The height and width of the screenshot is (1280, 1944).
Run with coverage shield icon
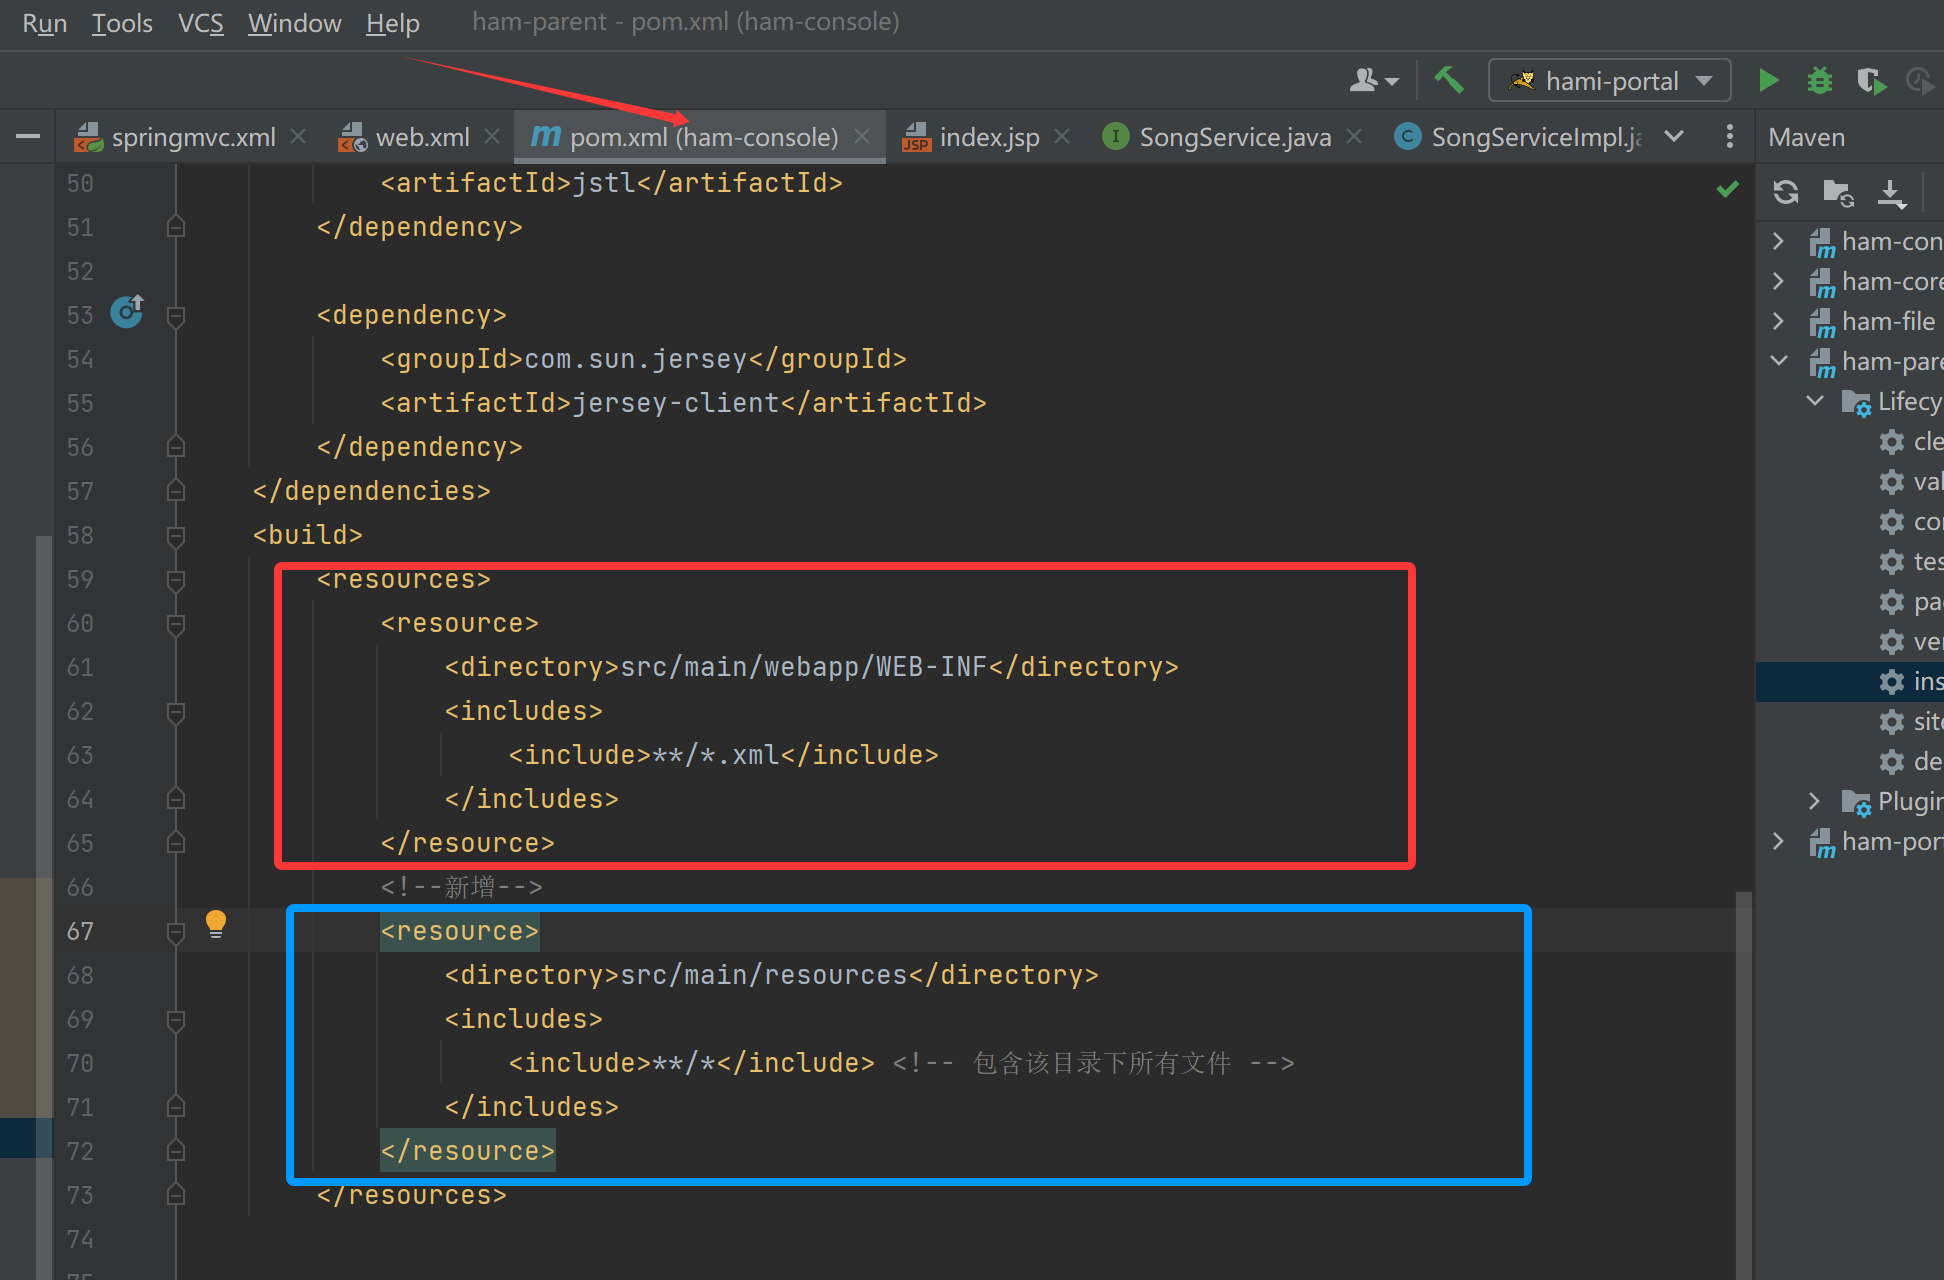(1869, 80)
